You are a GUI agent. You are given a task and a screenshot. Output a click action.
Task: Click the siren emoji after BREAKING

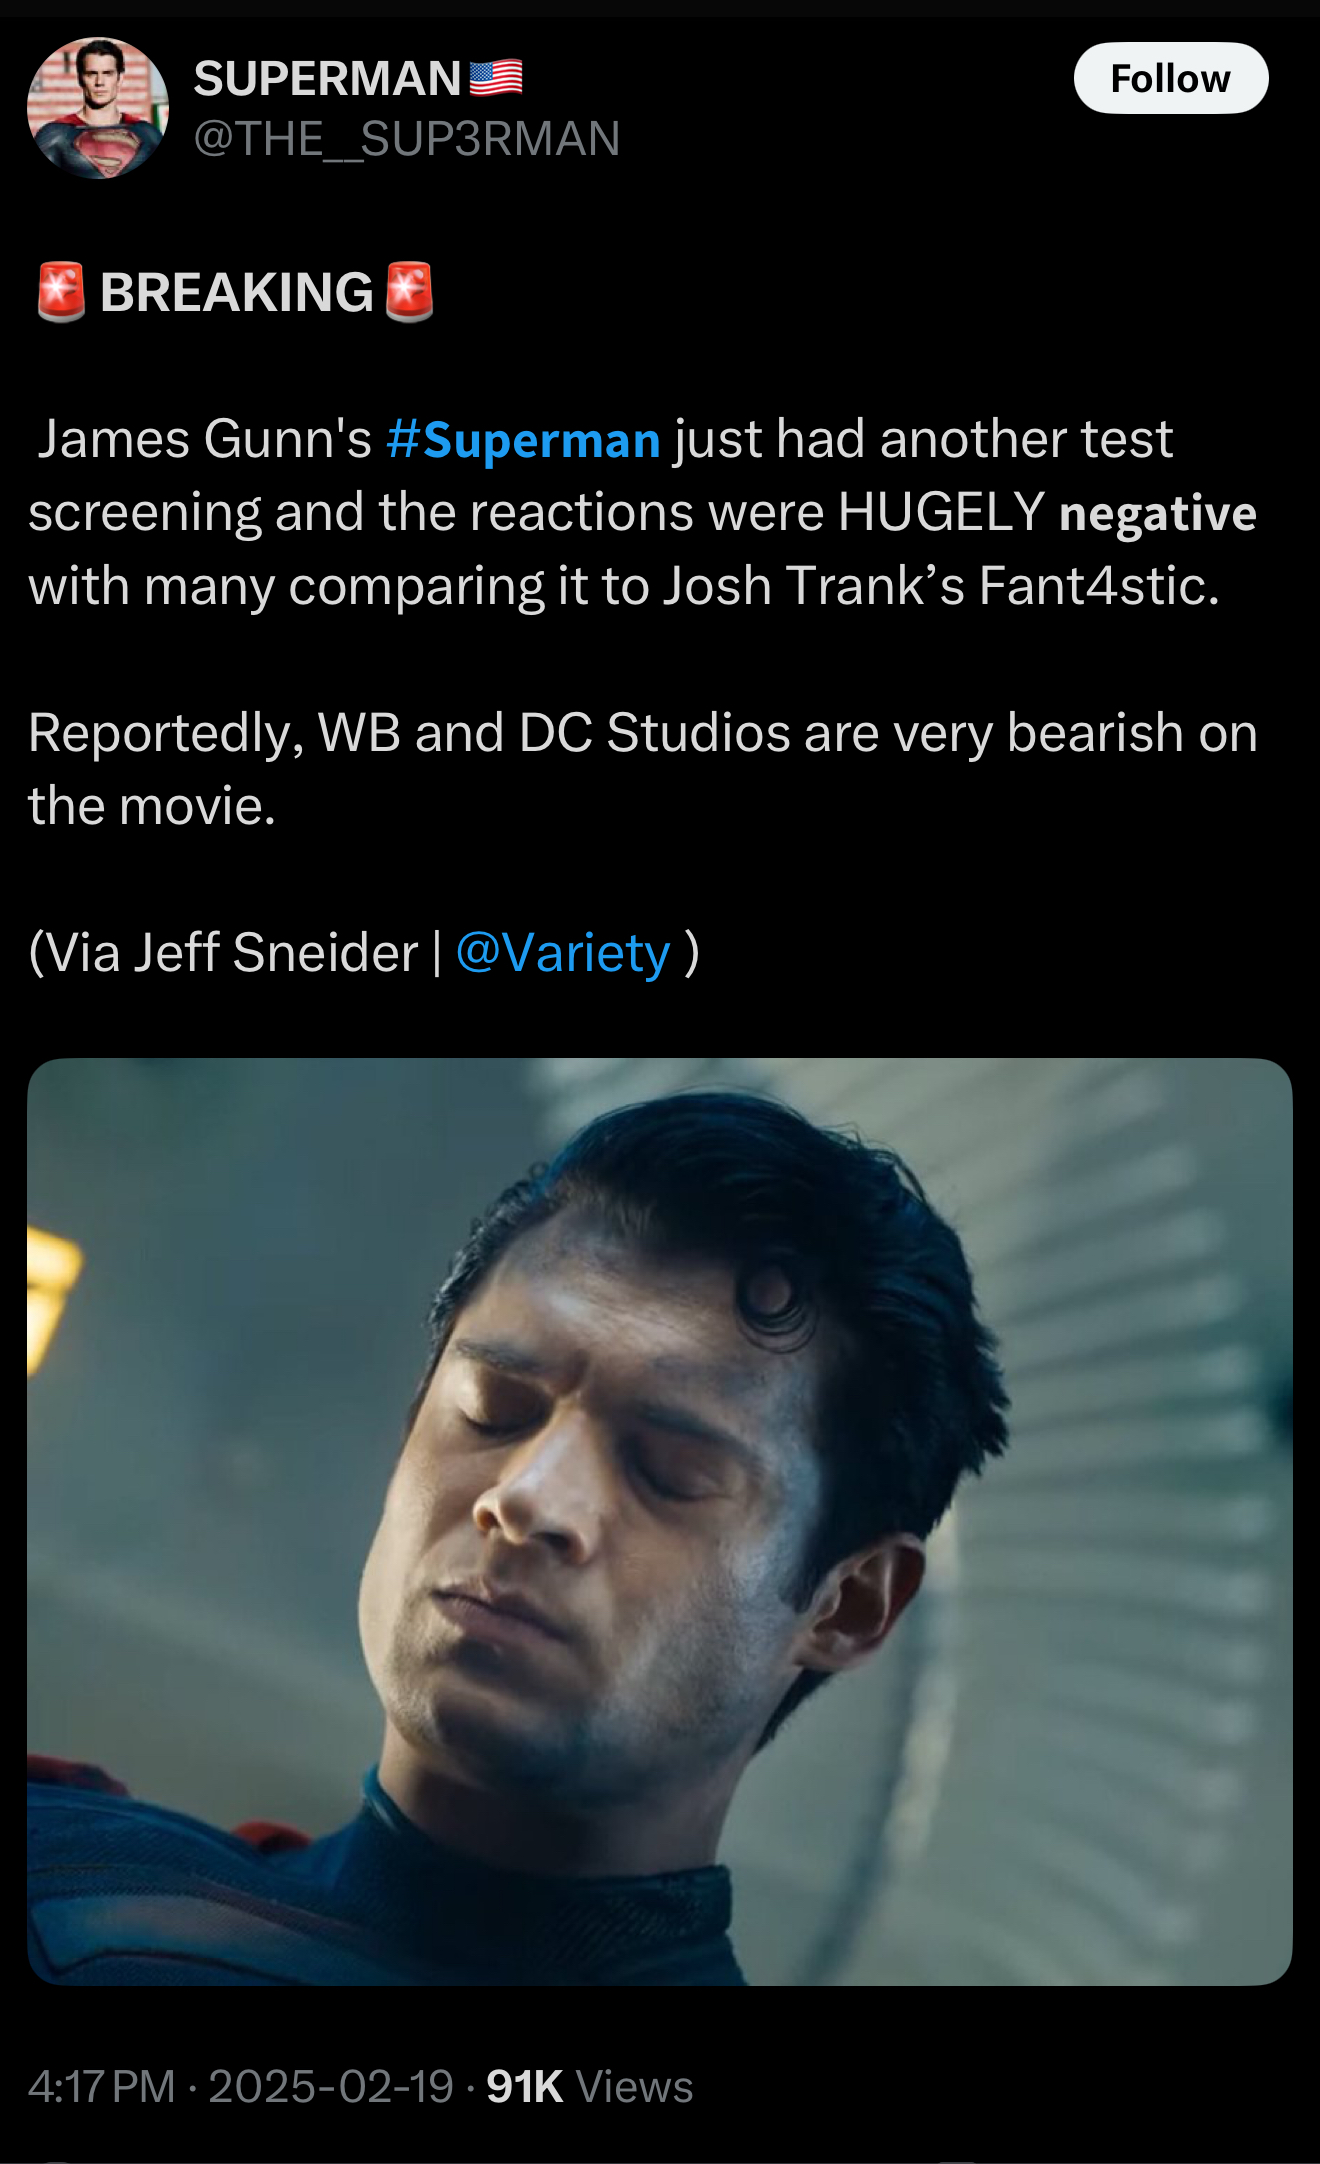(x=409, y=292)
